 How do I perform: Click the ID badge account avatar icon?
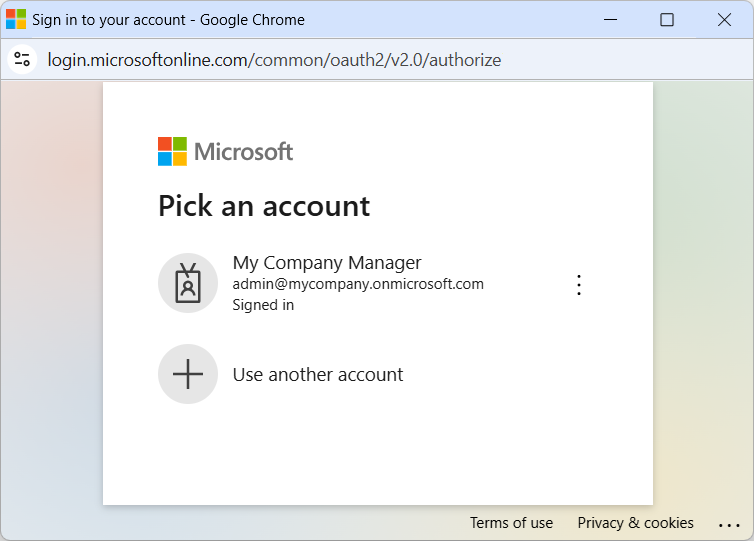(188, 283)
